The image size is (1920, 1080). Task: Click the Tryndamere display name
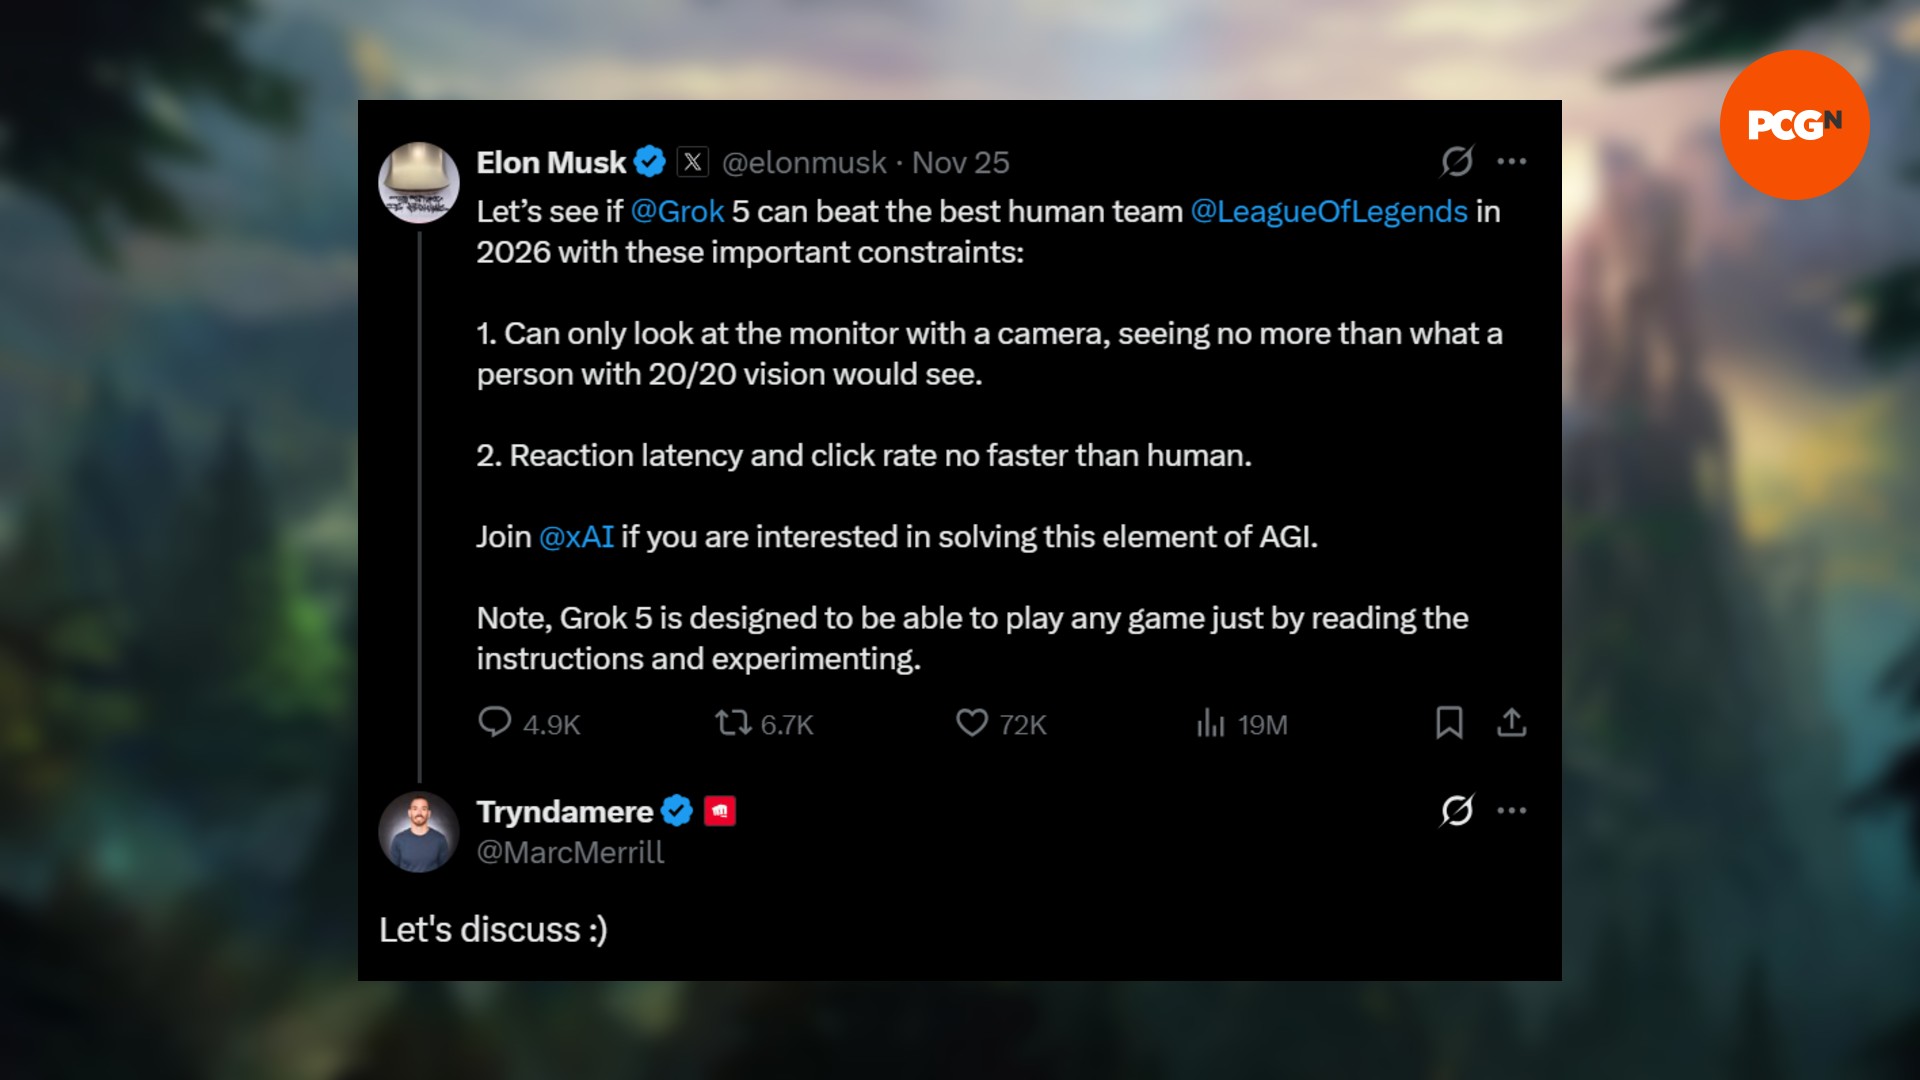(x=565, y=811)
